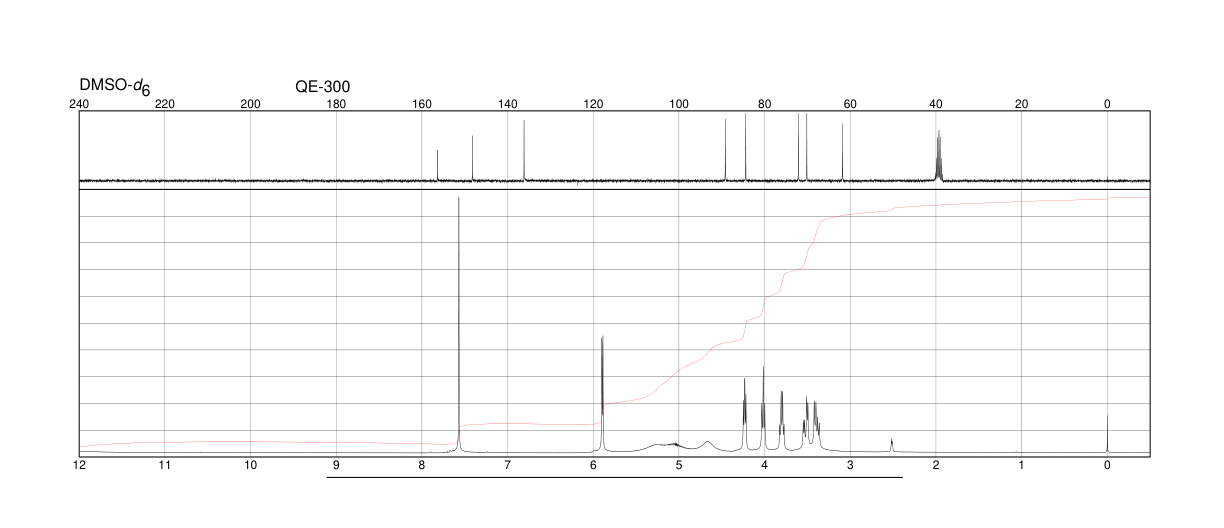The width and height of the screenshot is (1224, 528).
Task: Click the tall singlet peak near 7.6 ppm
Action: 459,325
